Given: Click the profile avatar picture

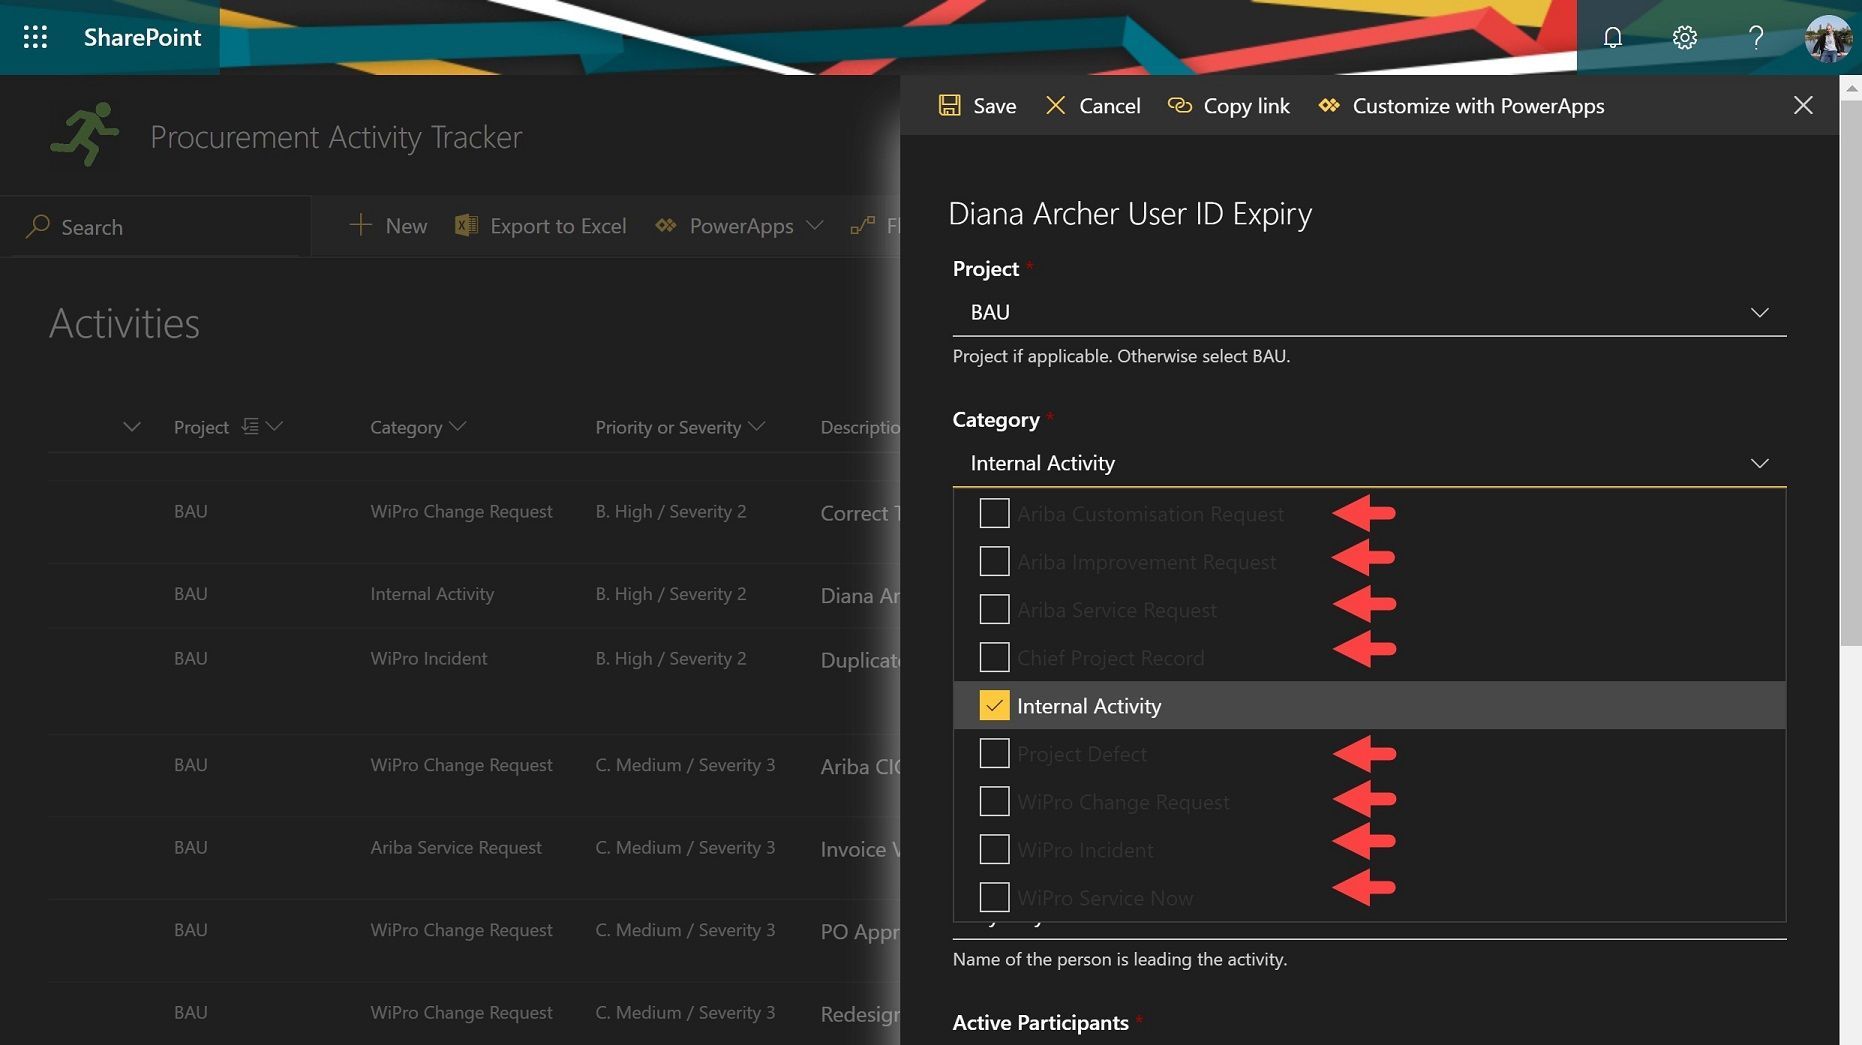Looking at the screenshot, I should click(x=1827, y=37).
